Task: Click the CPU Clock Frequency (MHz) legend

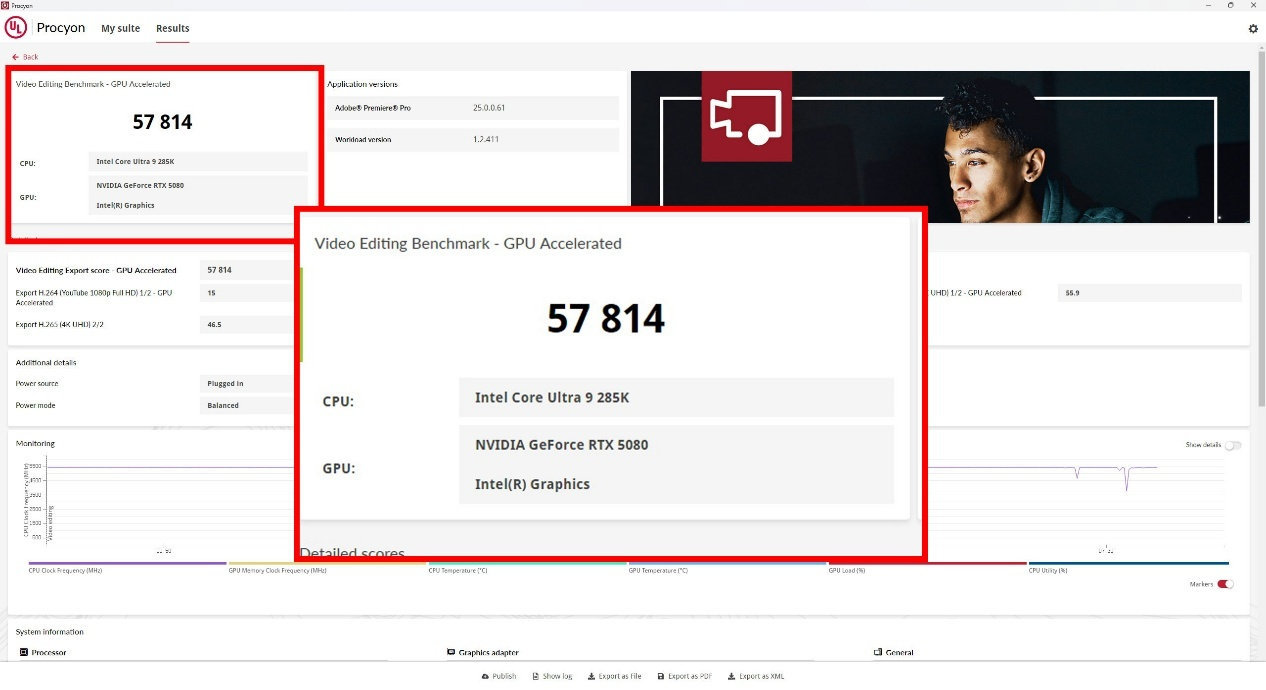Action: (x=65, y=570)
